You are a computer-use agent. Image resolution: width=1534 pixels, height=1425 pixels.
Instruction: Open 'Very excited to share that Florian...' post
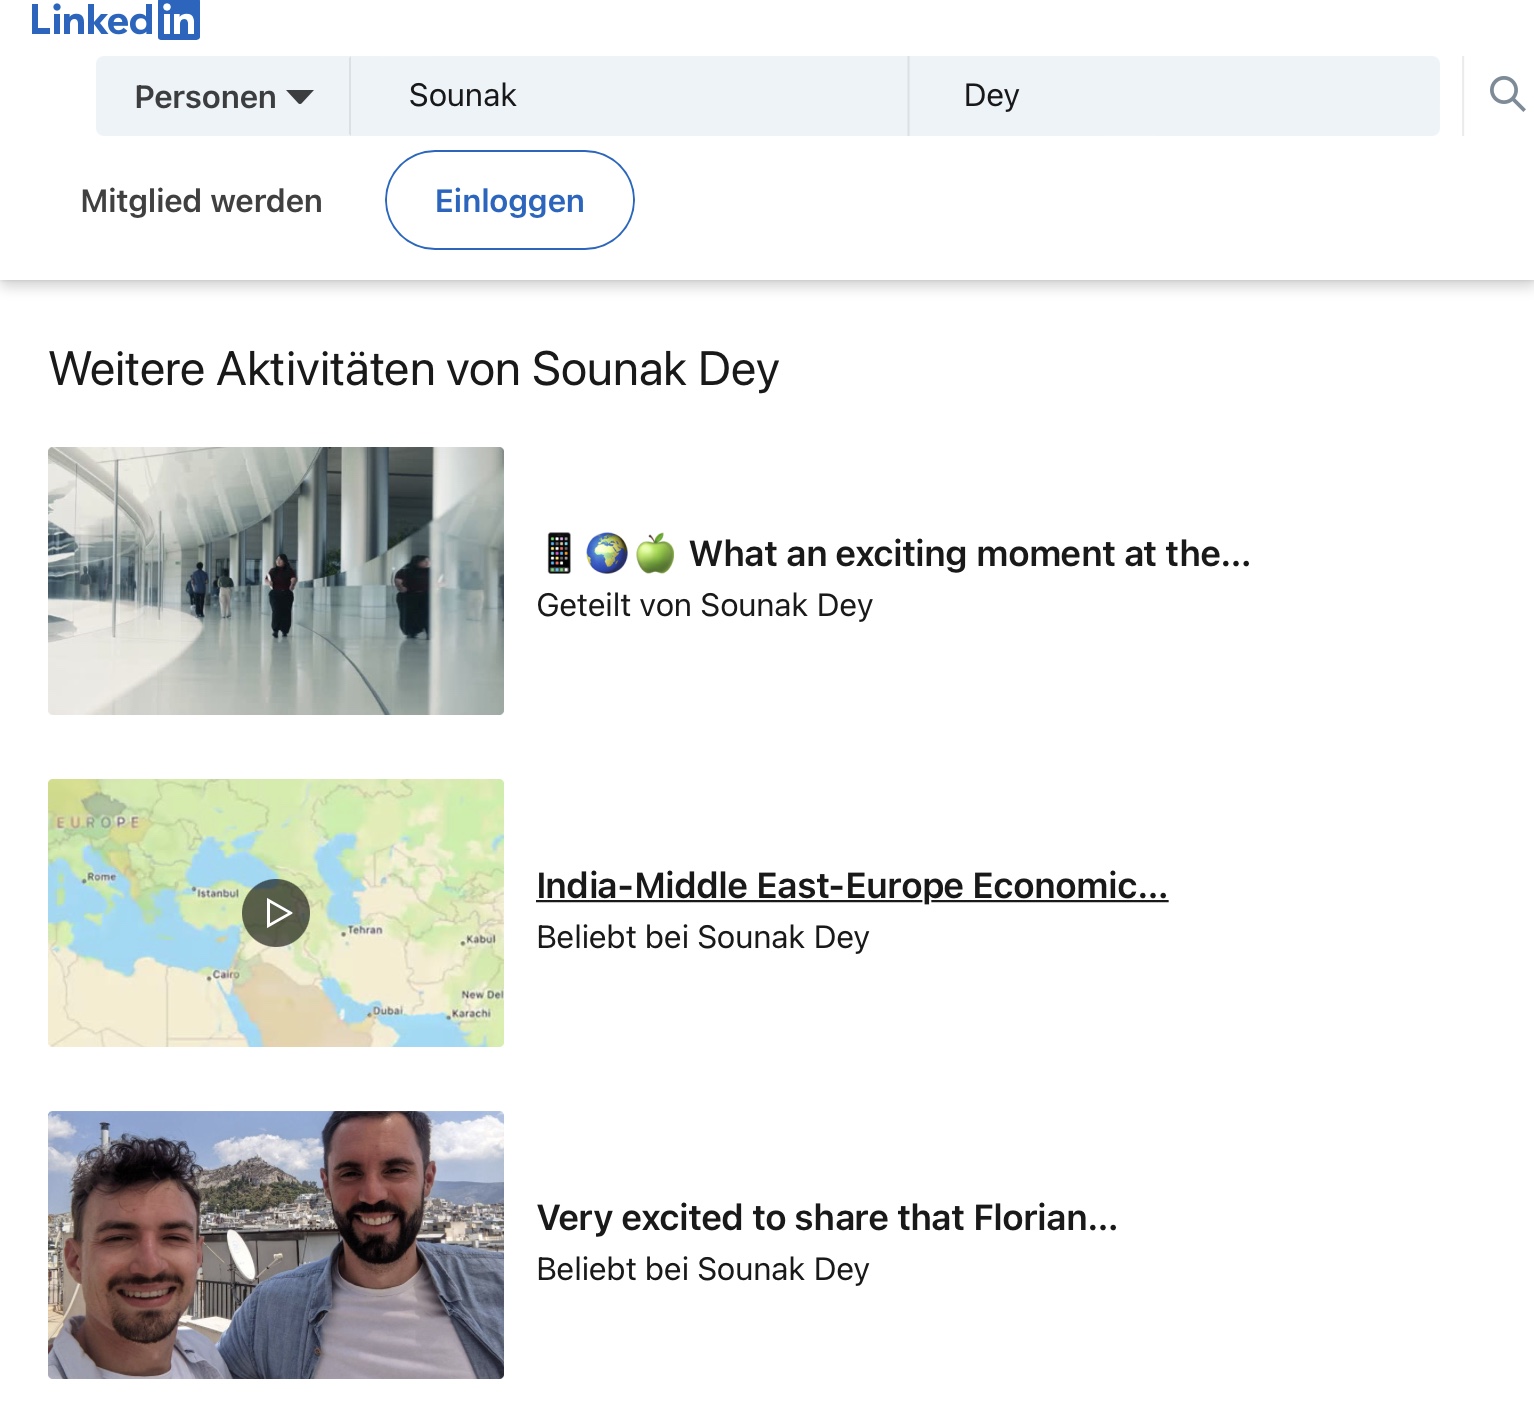click(x=827, y=1218)
